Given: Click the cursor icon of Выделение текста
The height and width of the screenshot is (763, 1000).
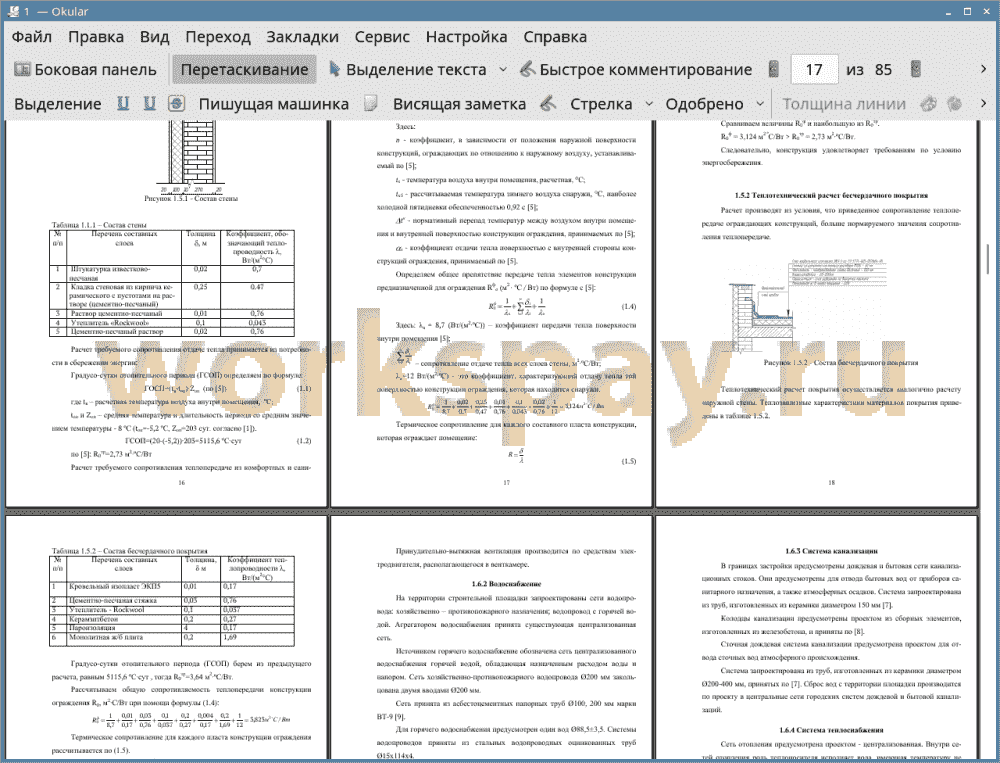Looking at the screenshot, I should pos(334,69).
